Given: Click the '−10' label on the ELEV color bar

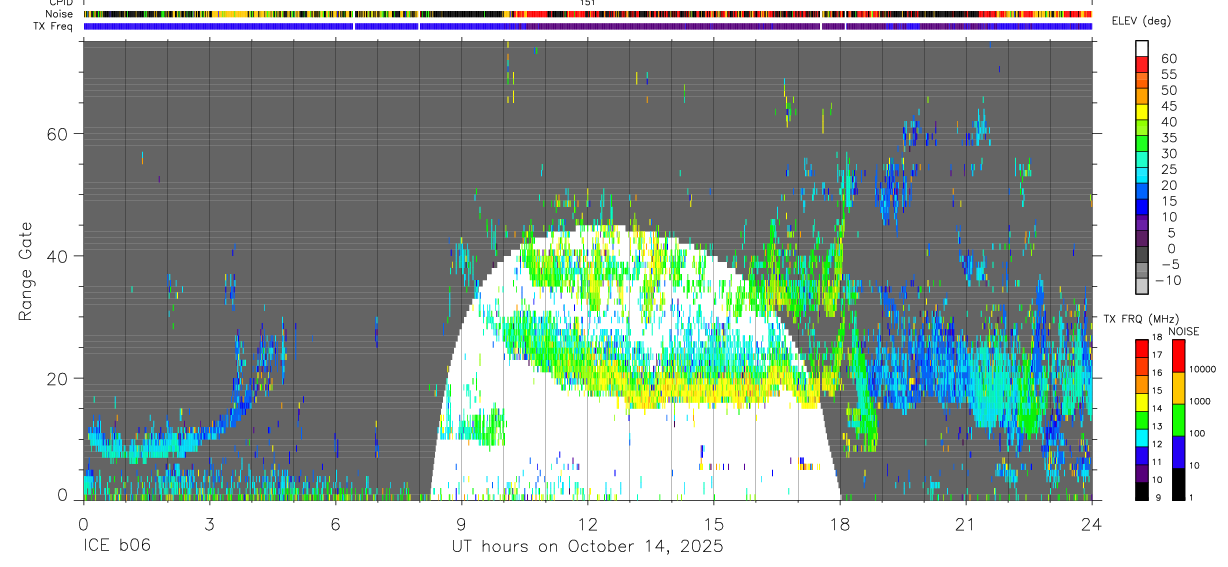Looking at the screenshot, I should click(1166, 281).
